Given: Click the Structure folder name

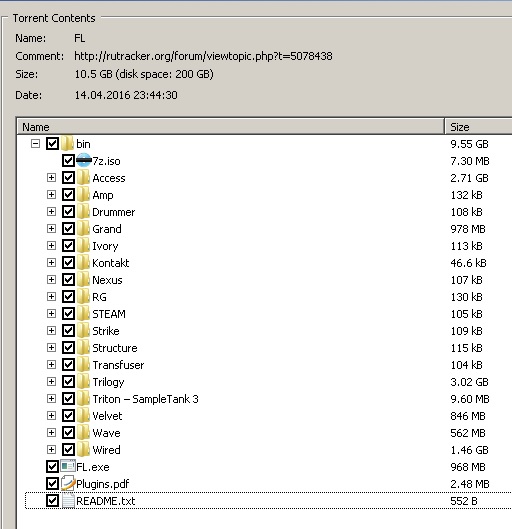Looking at the screenshot, I should point(115,348).
